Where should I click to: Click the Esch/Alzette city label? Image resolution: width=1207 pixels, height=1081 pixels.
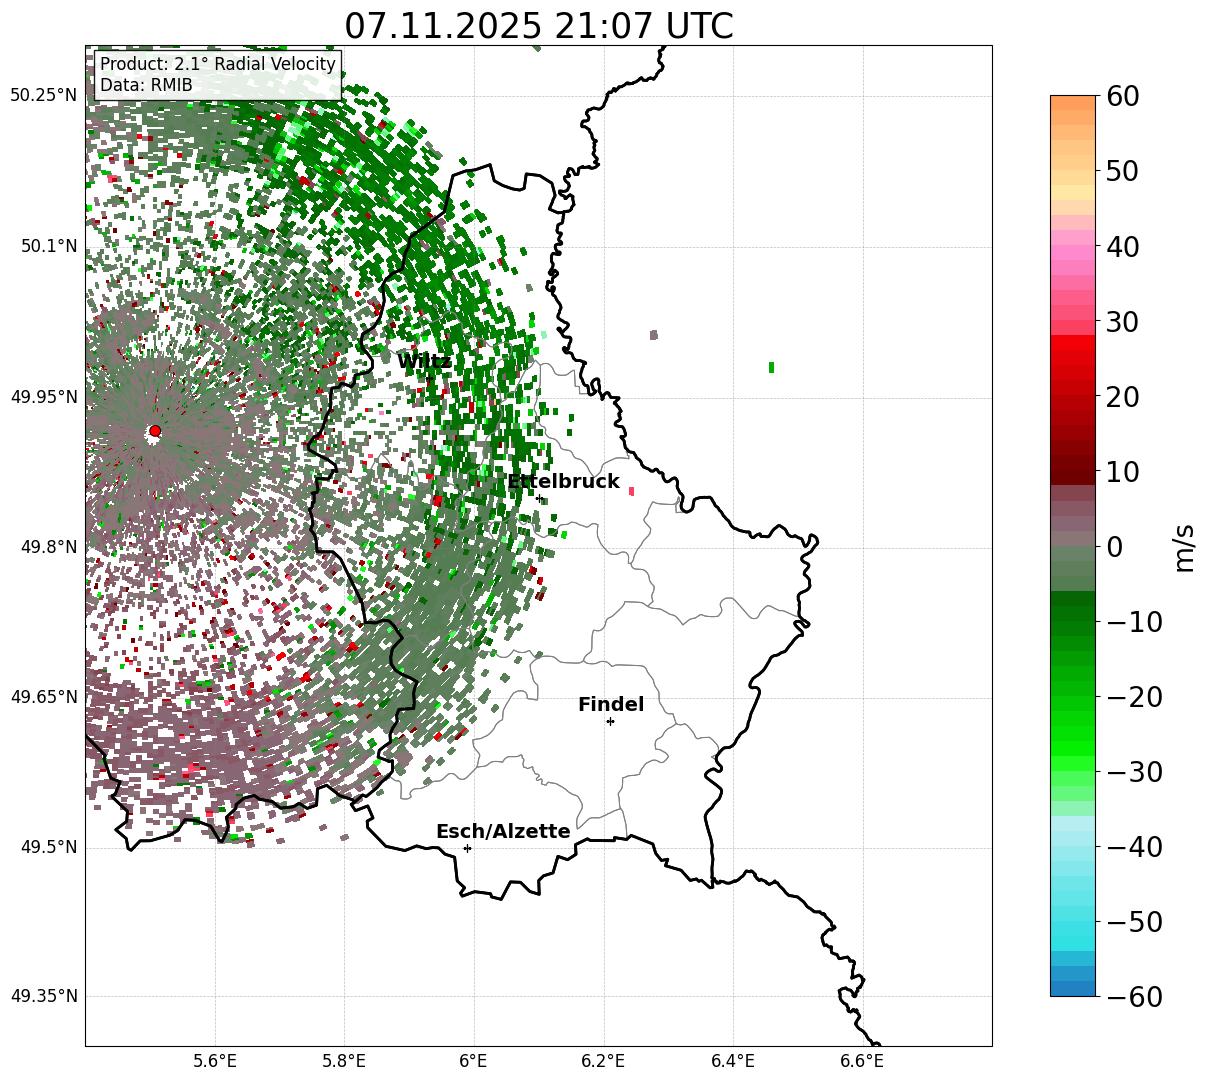coord(503,831)
